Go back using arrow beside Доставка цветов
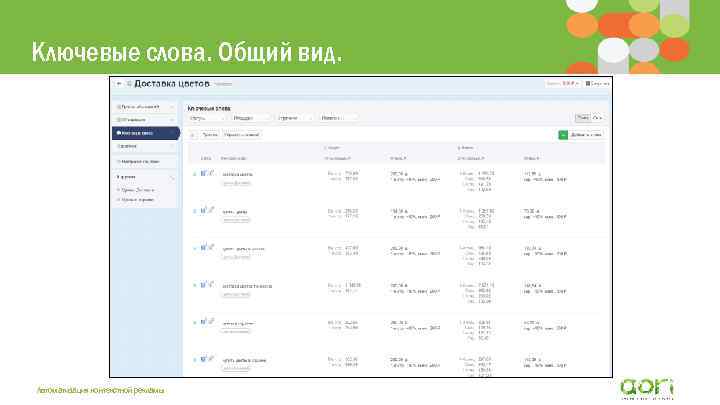Image resolution: width=720 pixels, height=405 pixels. (x=119, y=84)
